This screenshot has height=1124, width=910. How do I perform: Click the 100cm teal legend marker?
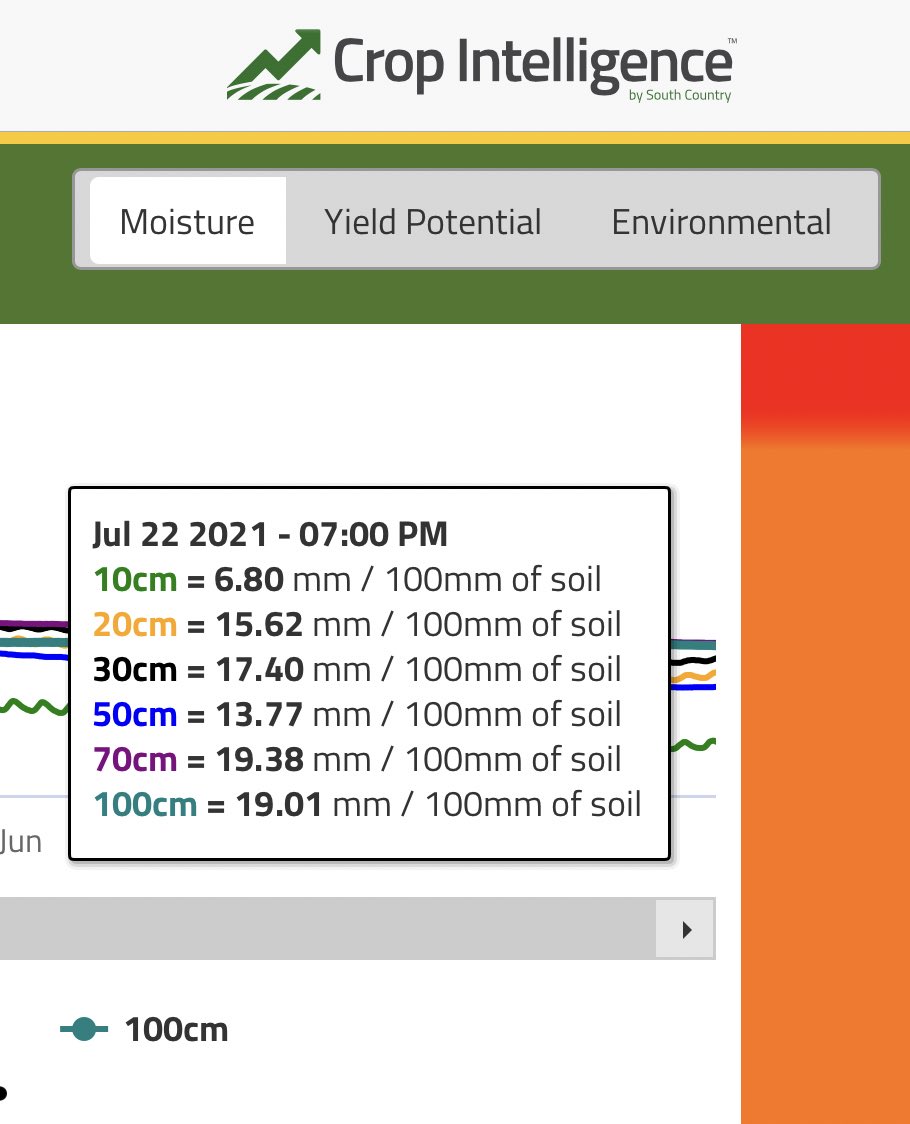84,1029
